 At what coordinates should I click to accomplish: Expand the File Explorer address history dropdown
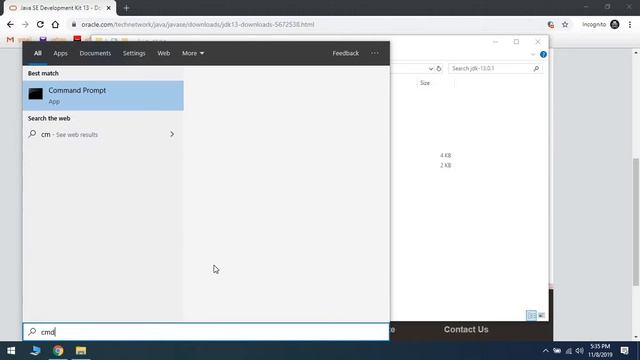tap(431, 69)
